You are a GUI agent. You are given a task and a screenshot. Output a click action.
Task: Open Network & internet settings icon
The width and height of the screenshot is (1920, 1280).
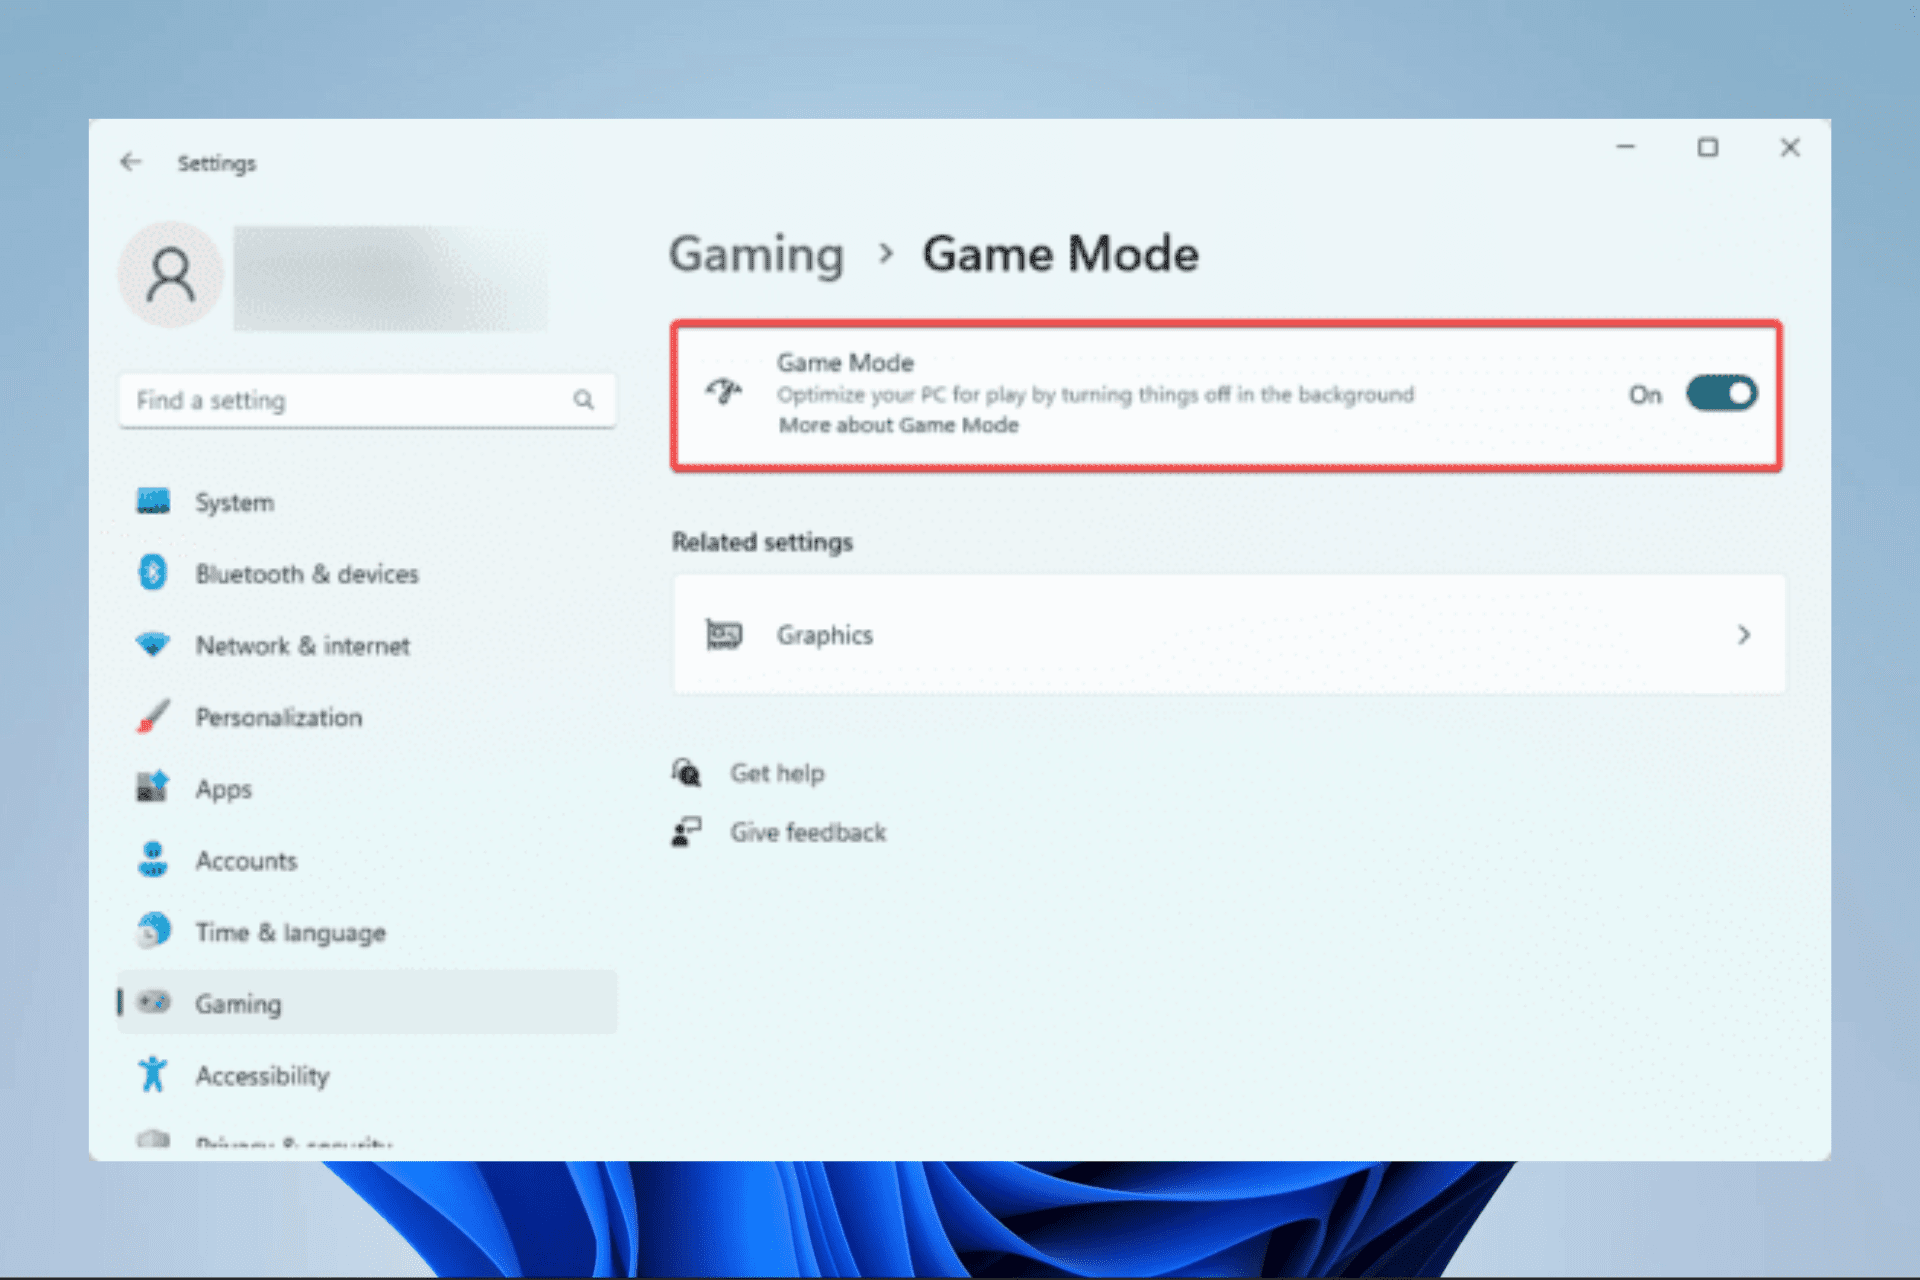tap(152, 645)
